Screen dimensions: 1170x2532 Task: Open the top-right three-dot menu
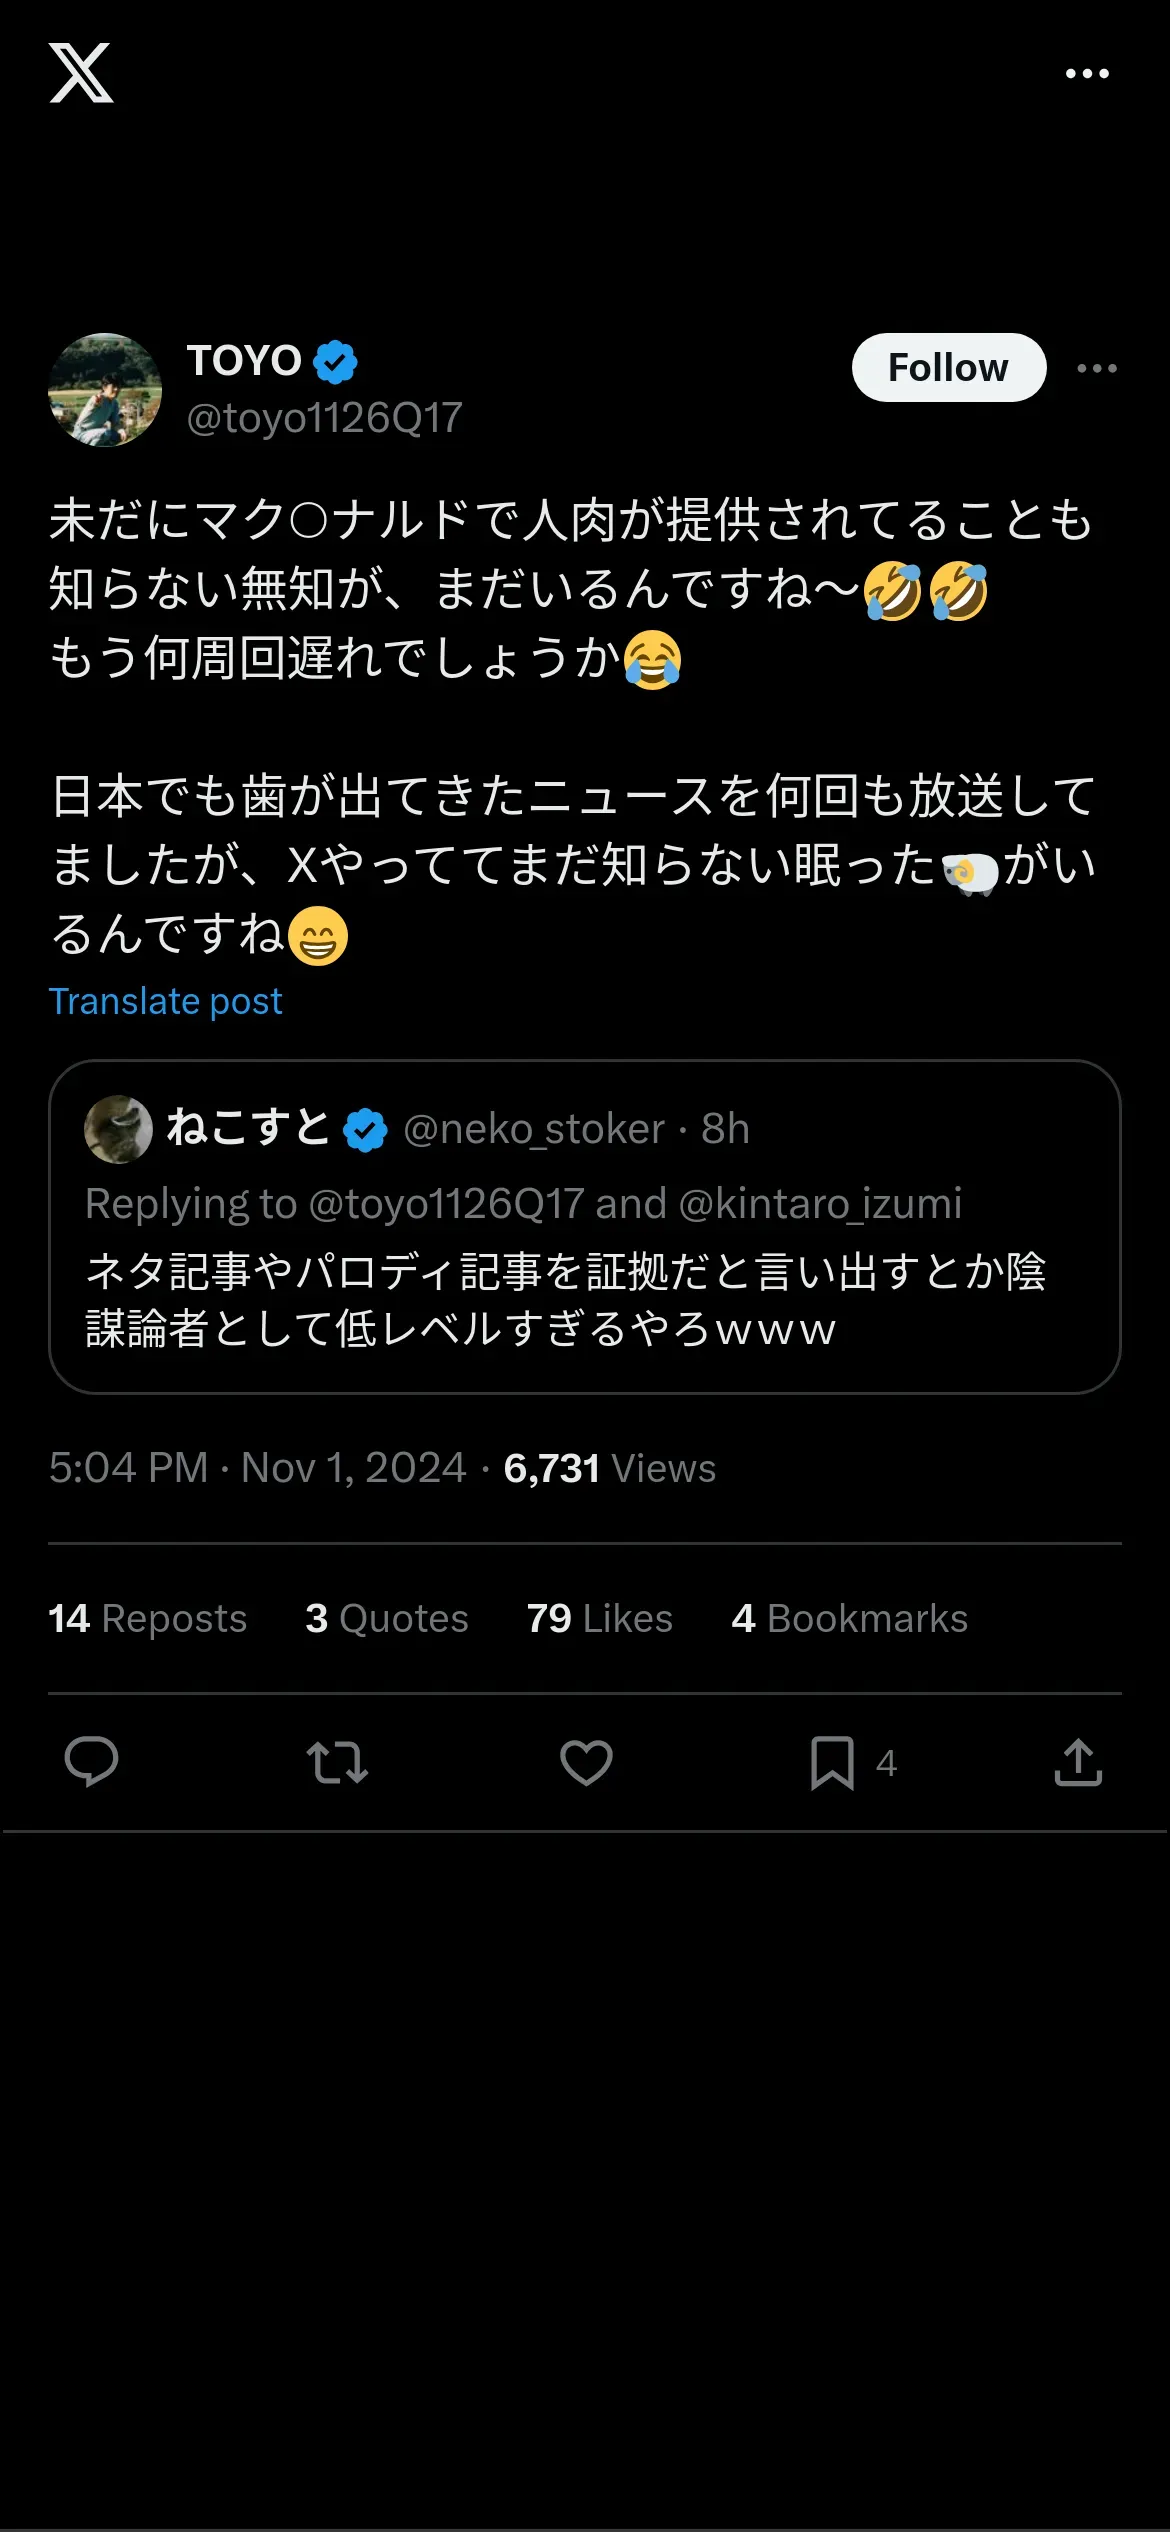click(1087, 73)
